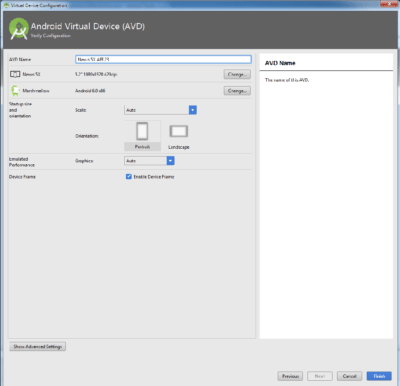This screenshot has width=400, height=386.
Task: Change the Nexus device hardware profile
Action: [x=237, y=74]
